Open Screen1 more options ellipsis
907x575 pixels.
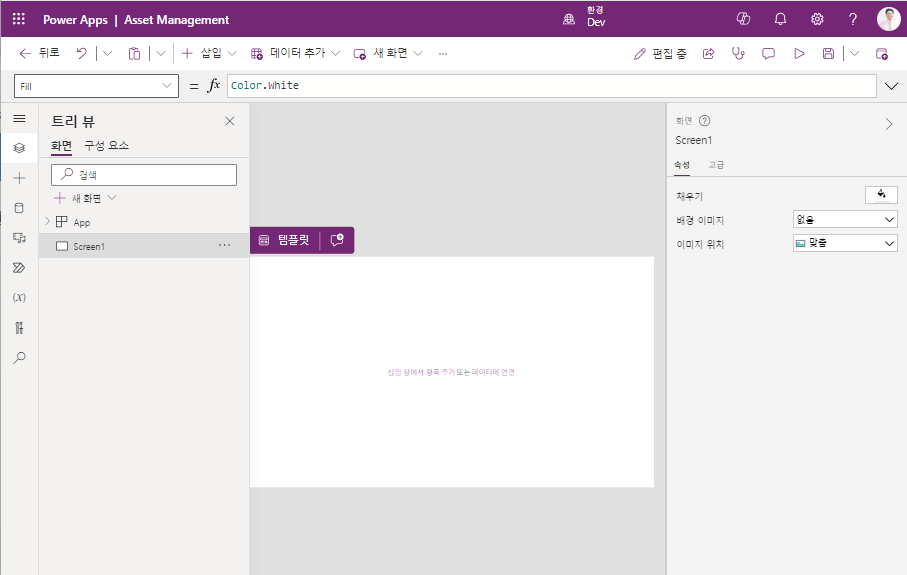pyautogui.click(x=224, y=246)
